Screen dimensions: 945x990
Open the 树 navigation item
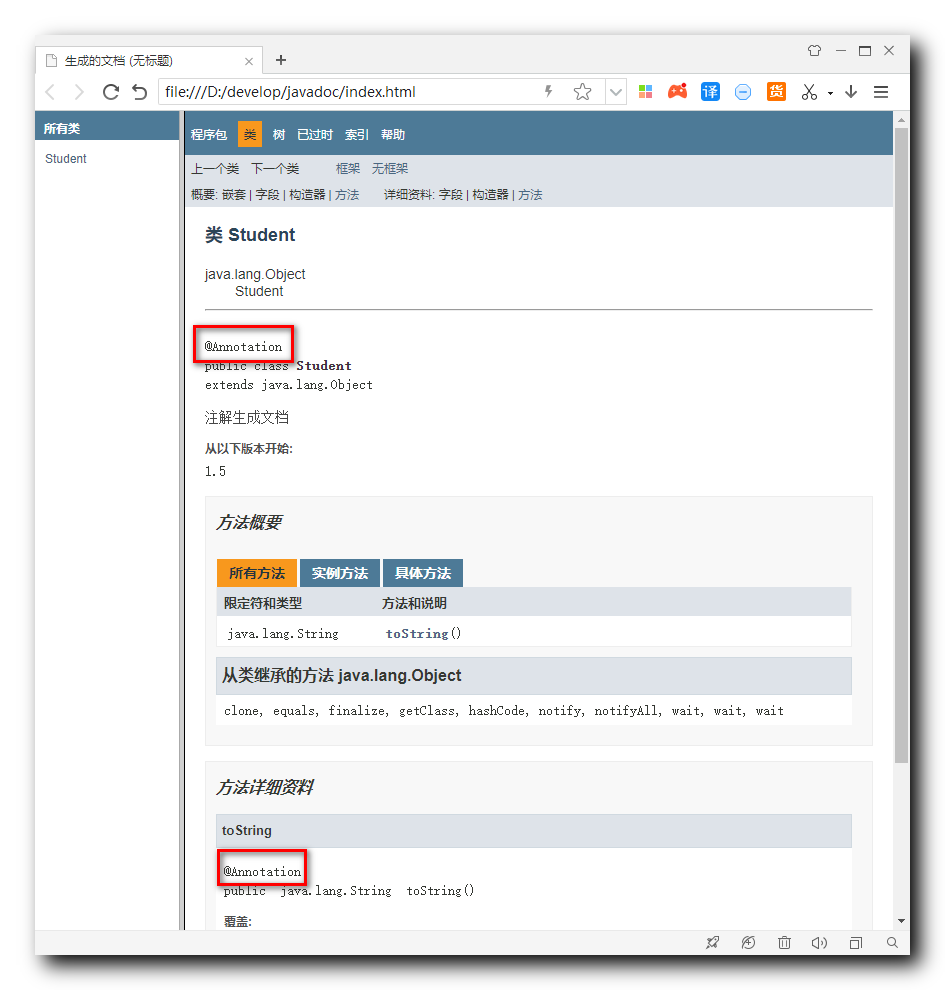pos(279,134)
